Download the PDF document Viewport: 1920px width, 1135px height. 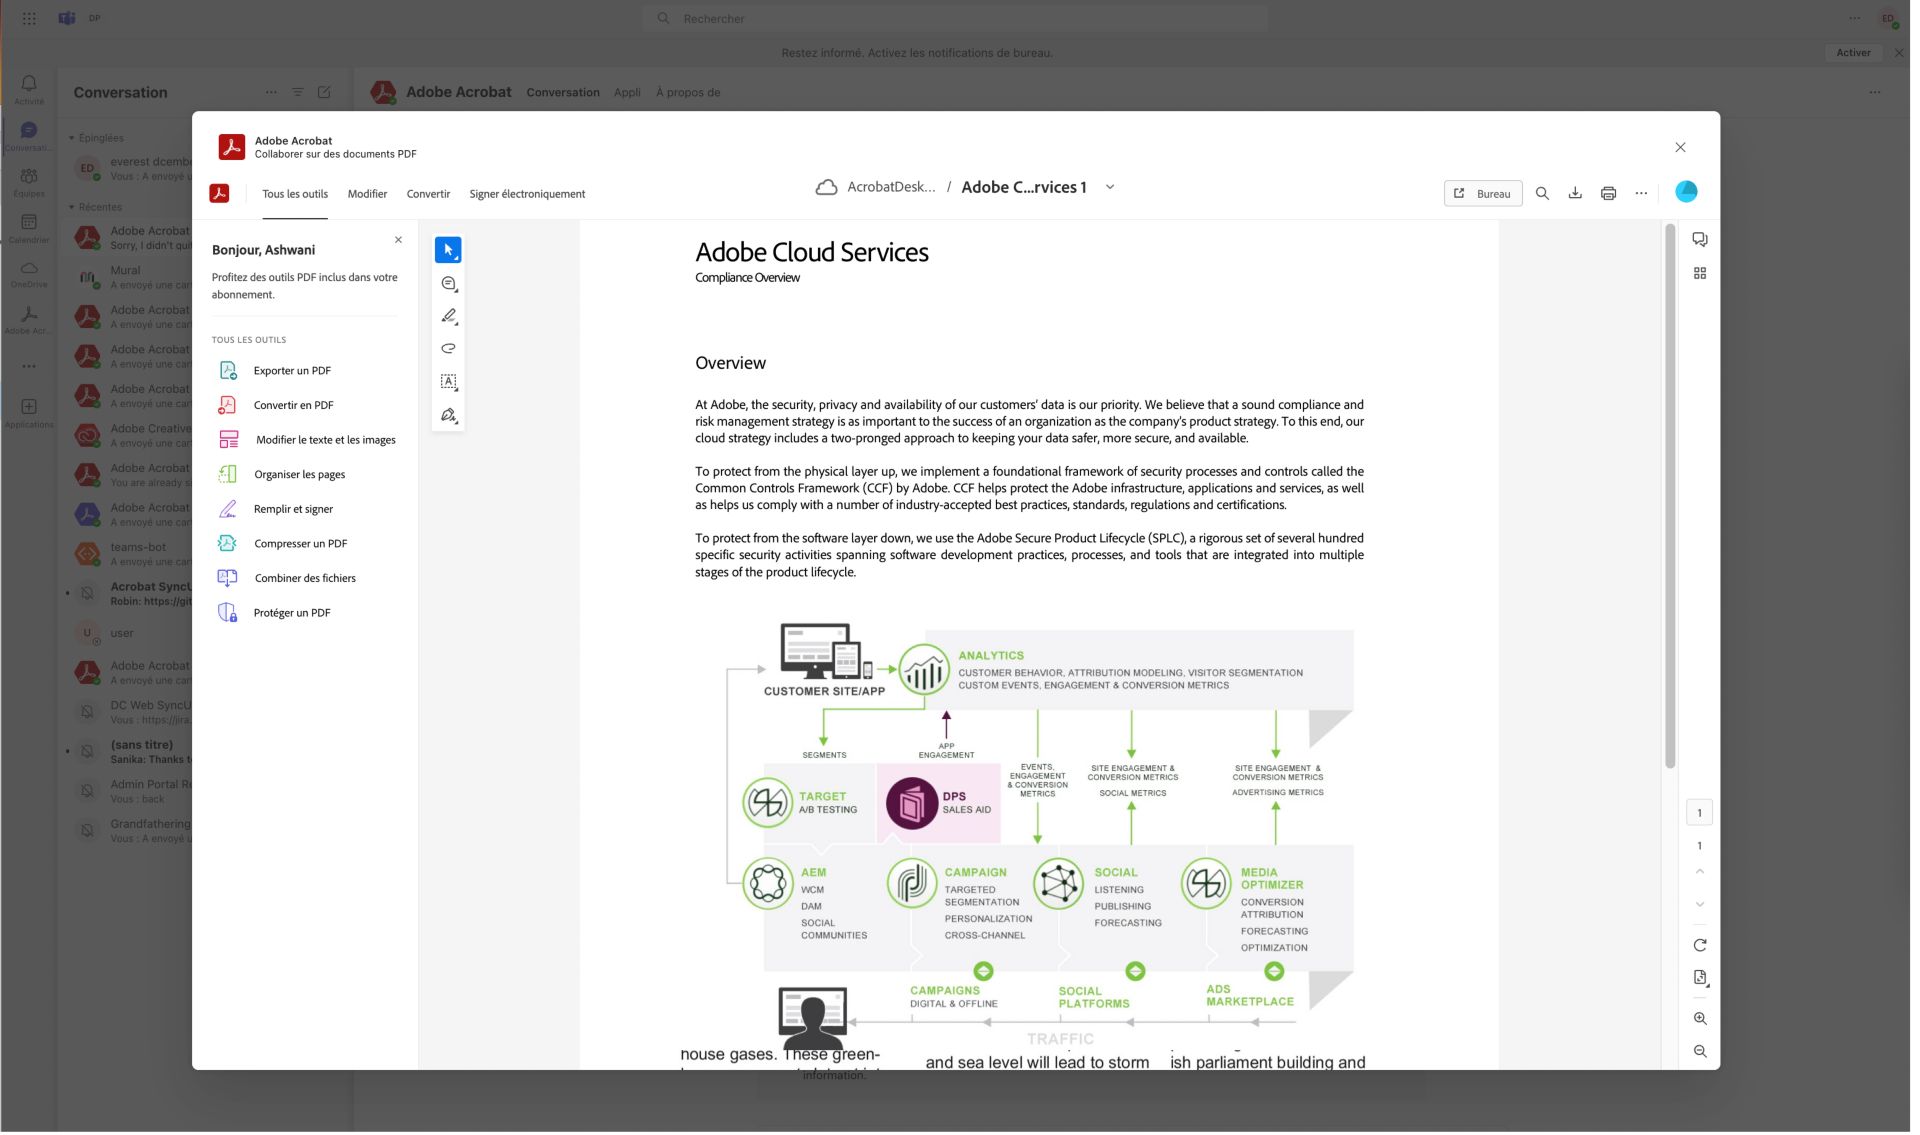[1575, 194]
